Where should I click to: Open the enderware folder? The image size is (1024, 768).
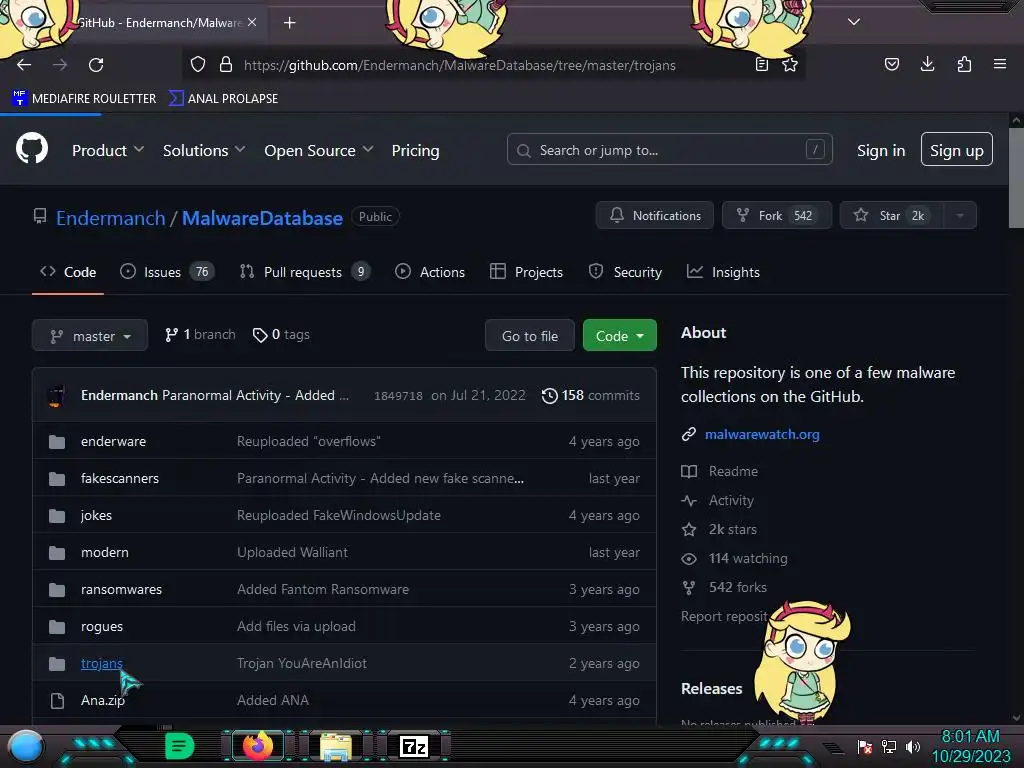(x=113, y=441)
